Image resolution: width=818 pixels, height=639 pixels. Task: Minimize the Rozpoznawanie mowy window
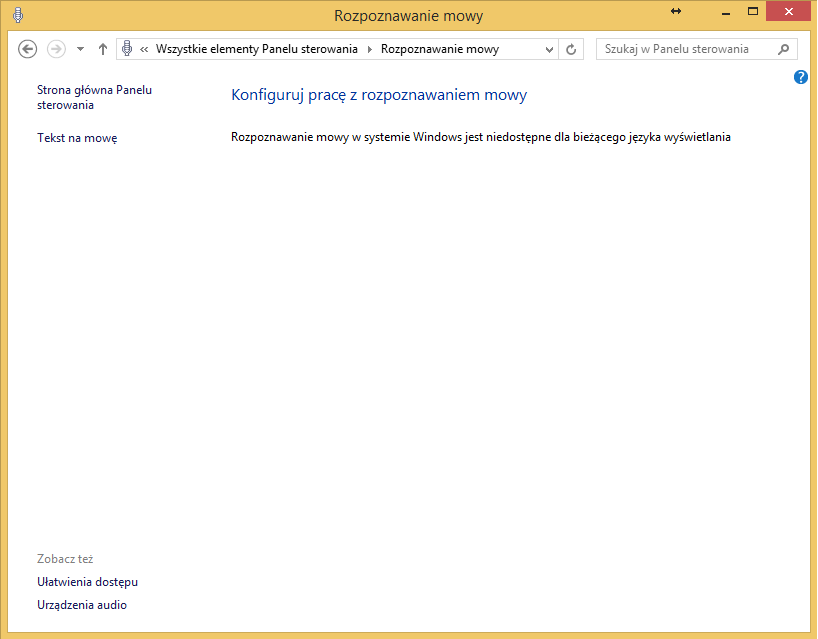click(726, 12)
